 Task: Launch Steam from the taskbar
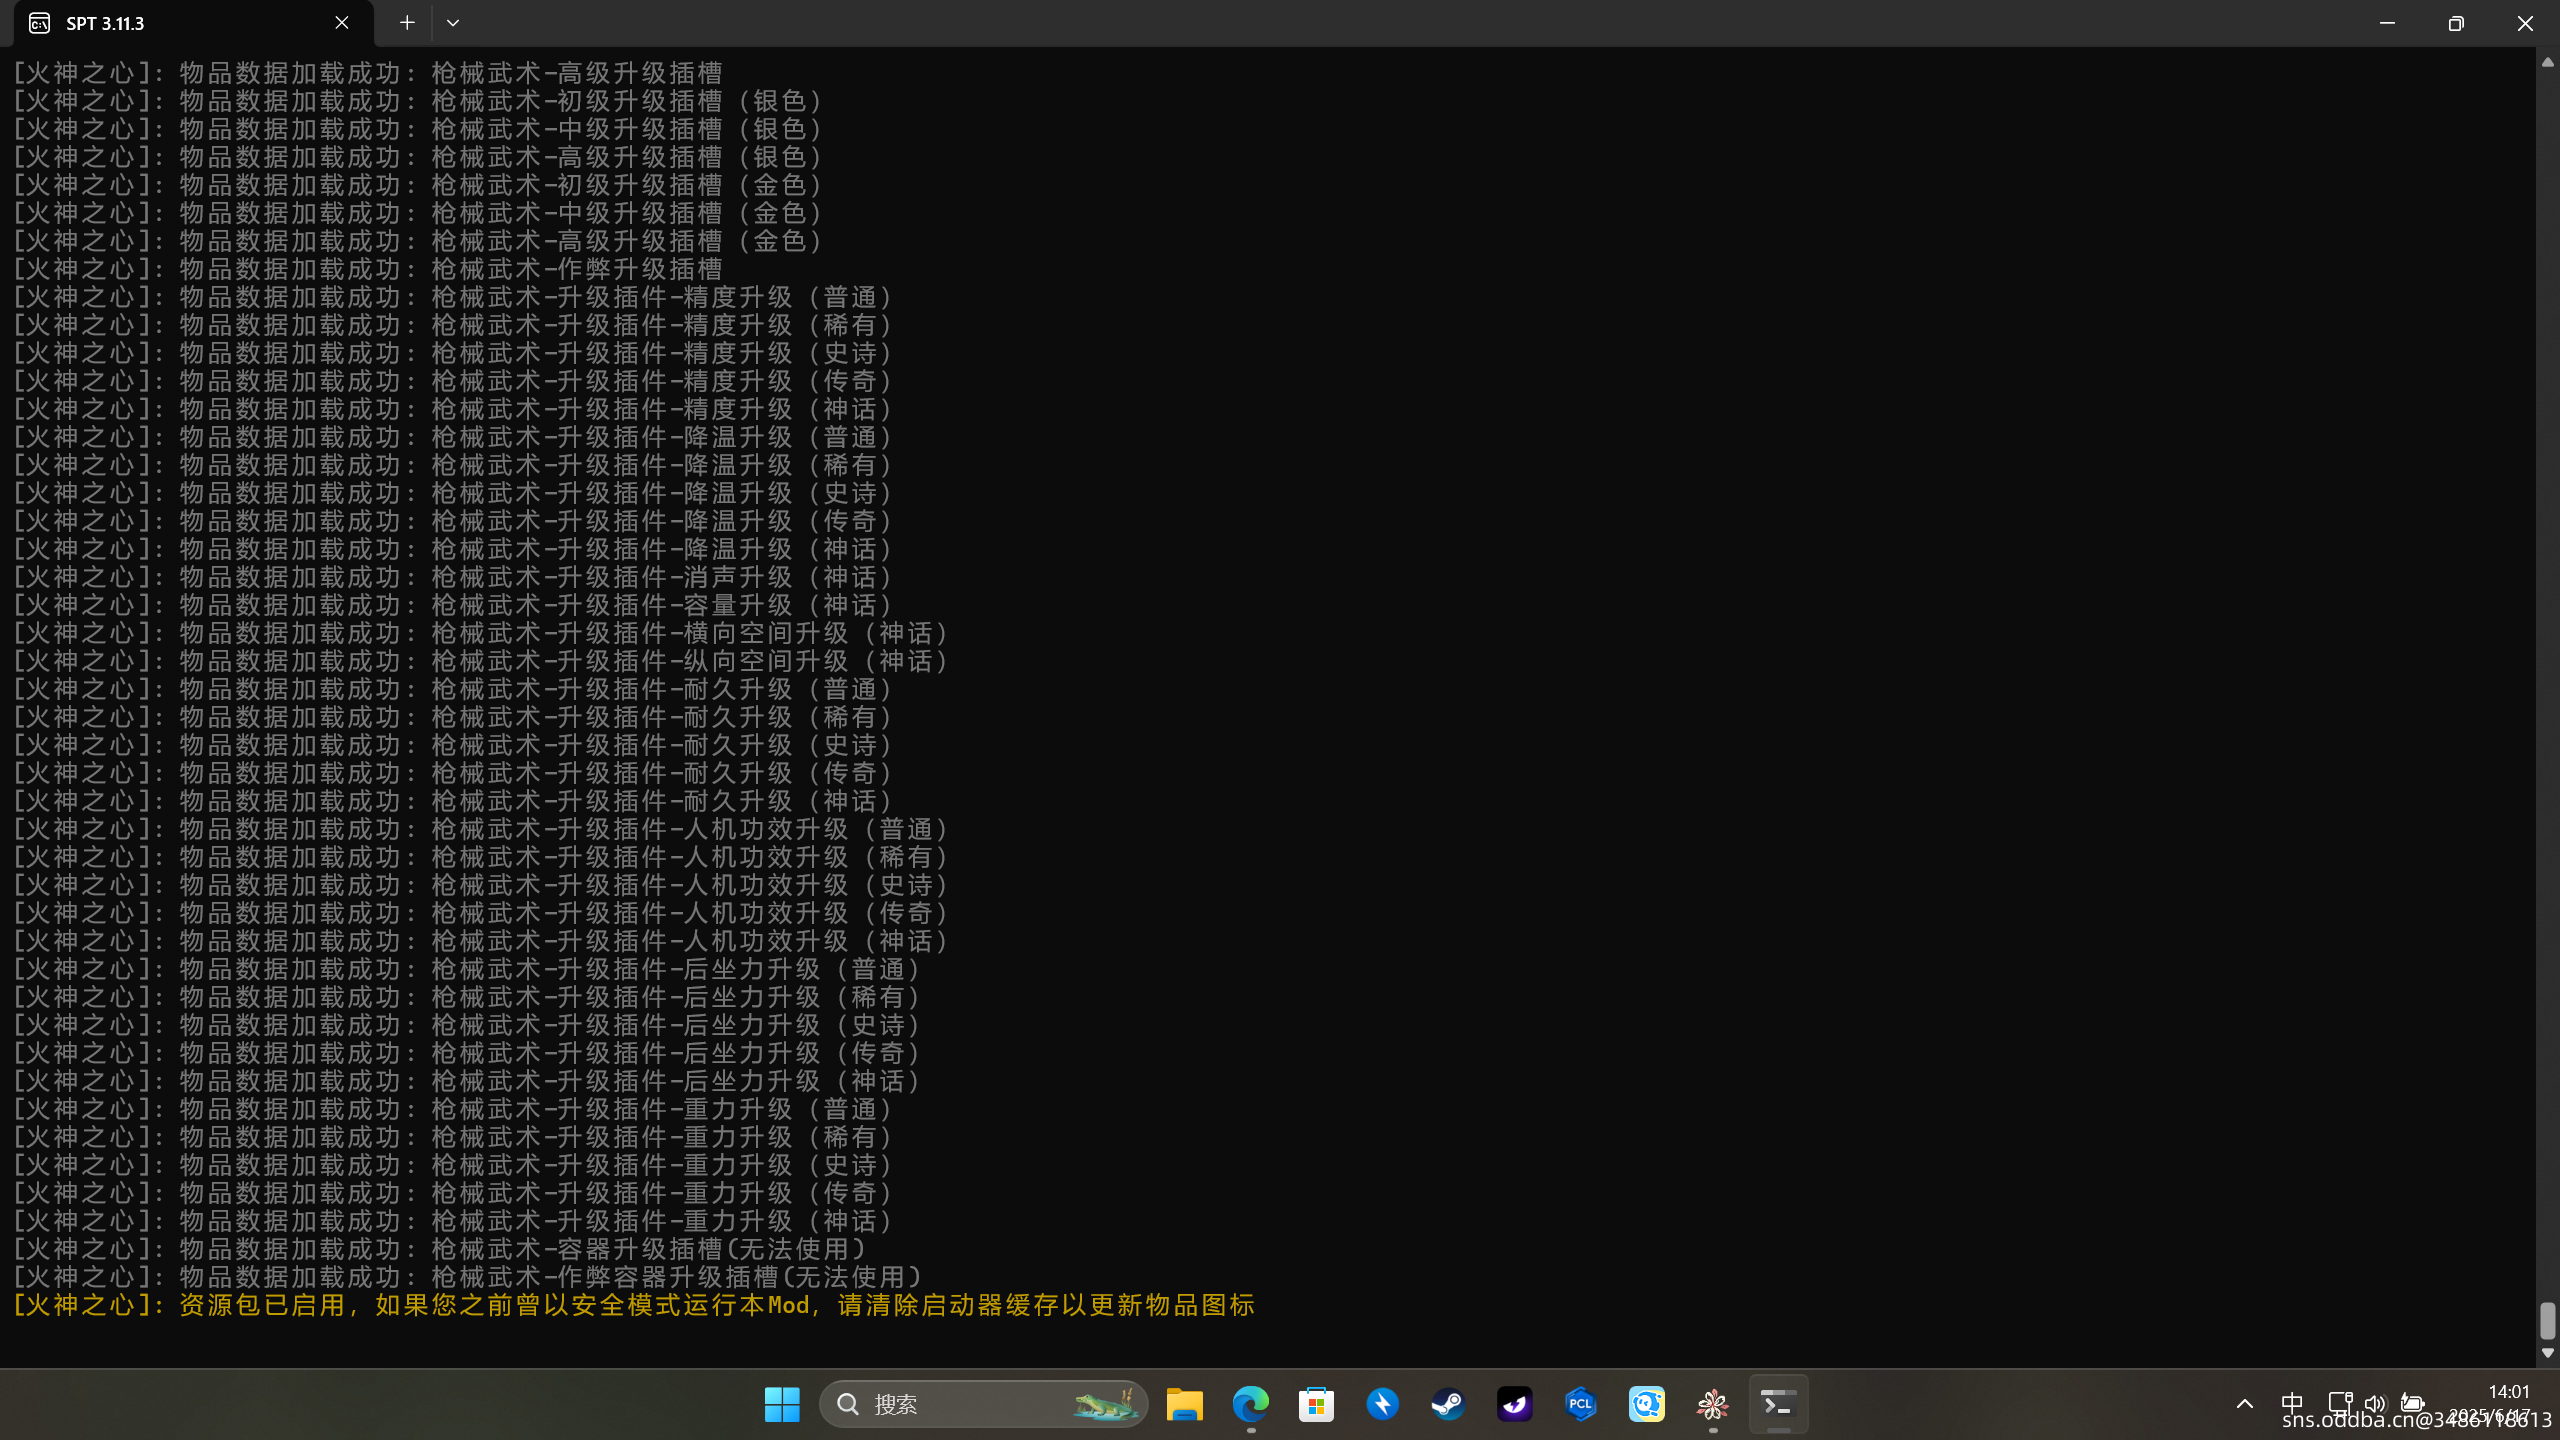1448,1404
